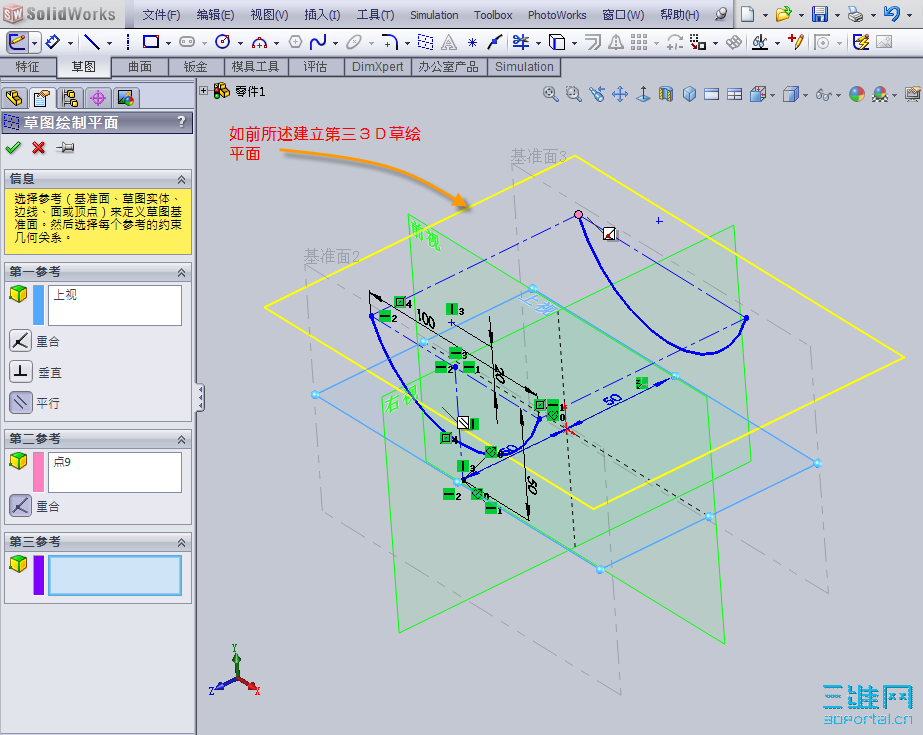Toggle the Perpendicular (垂直) relation button

tap(20, 372)
